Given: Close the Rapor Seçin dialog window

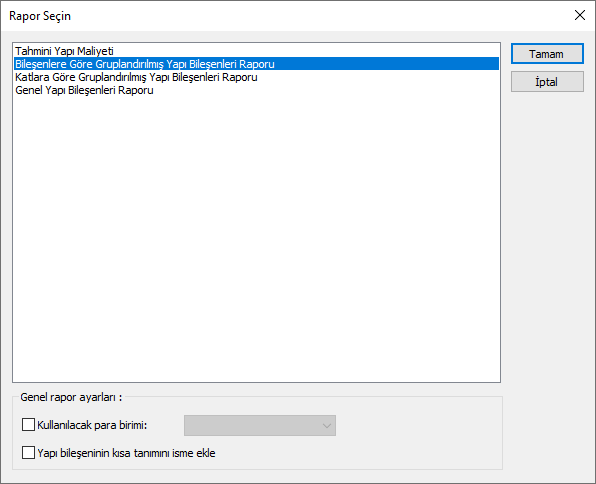Looking at the screenshot, I should (x=580, y=15).
